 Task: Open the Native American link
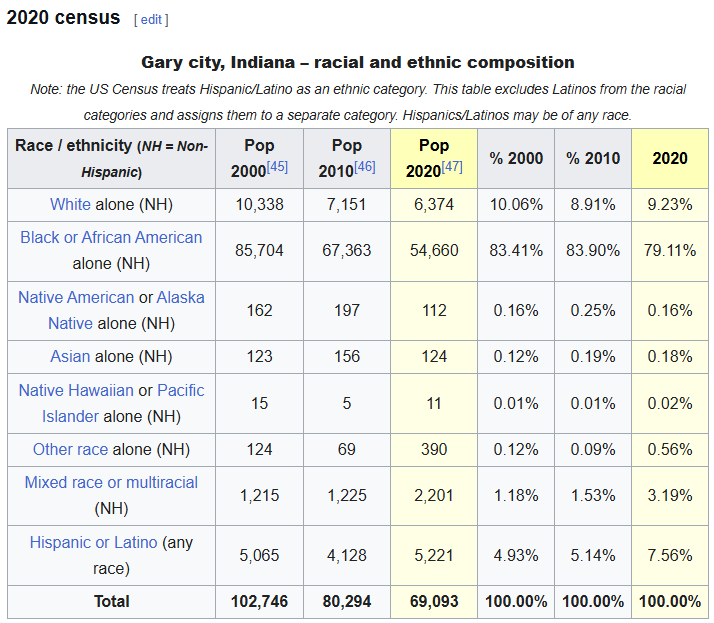tap(76, 297)
